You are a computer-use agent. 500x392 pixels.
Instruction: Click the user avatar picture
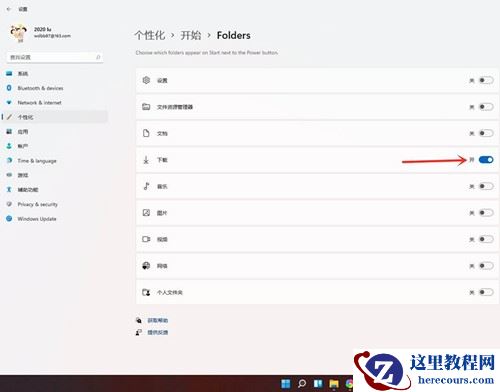(18, 33)
